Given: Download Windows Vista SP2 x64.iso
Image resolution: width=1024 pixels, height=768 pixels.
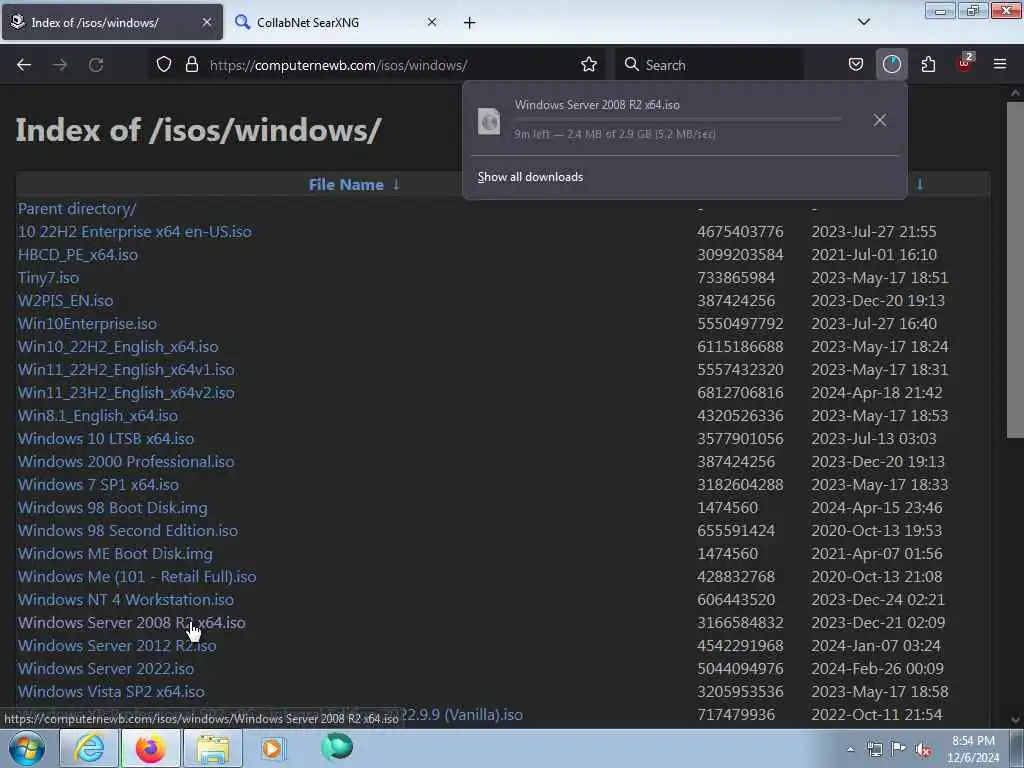Looking at the screenshot, I should [111, 692].
